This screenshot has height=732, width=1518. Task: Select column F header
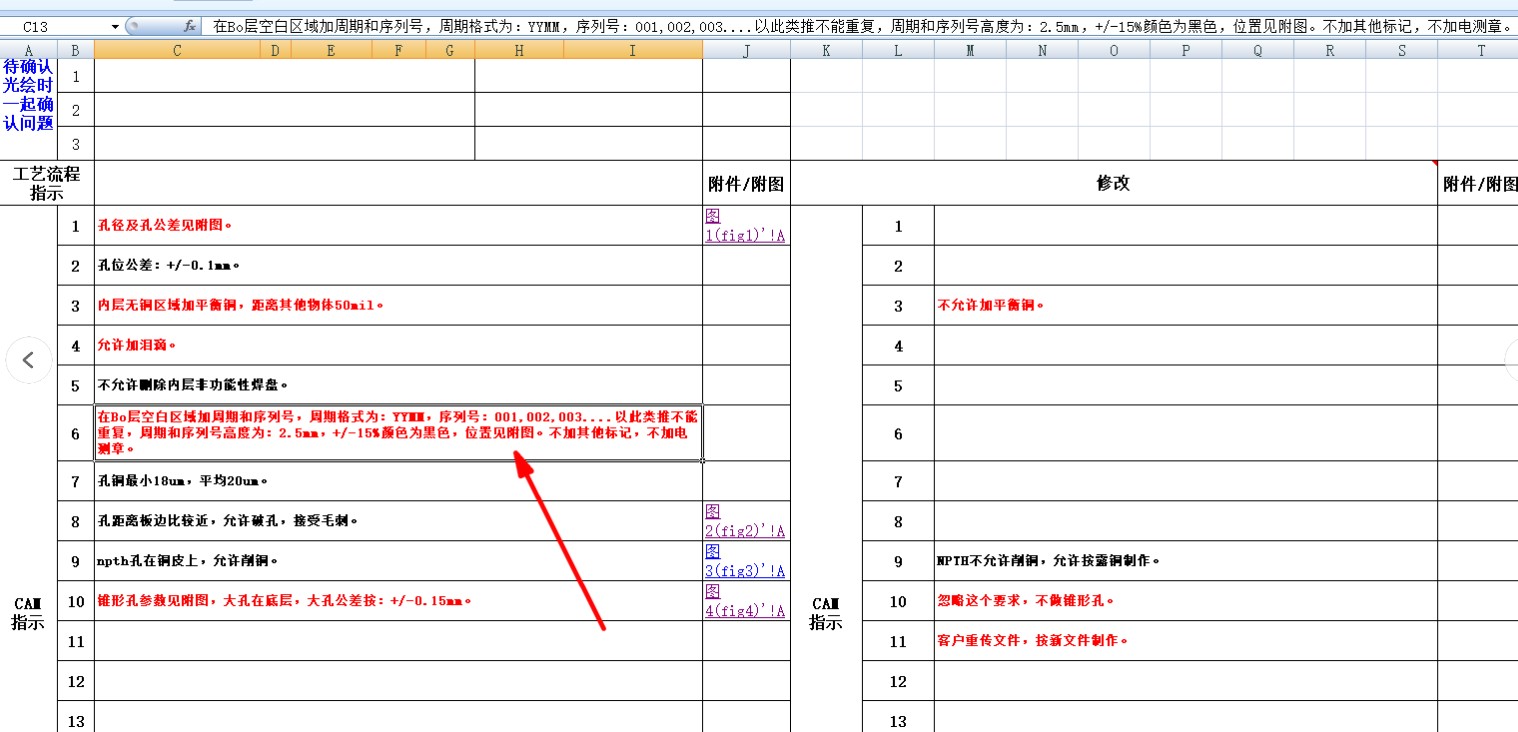pyautogui.click(x=399, y=50)
